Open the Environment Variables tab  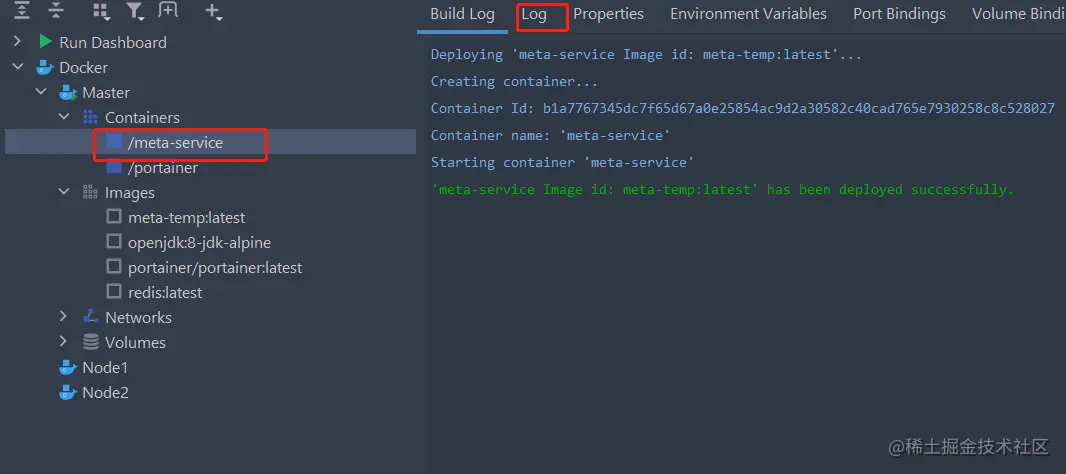pyautogui.click(x=749, y=14)
